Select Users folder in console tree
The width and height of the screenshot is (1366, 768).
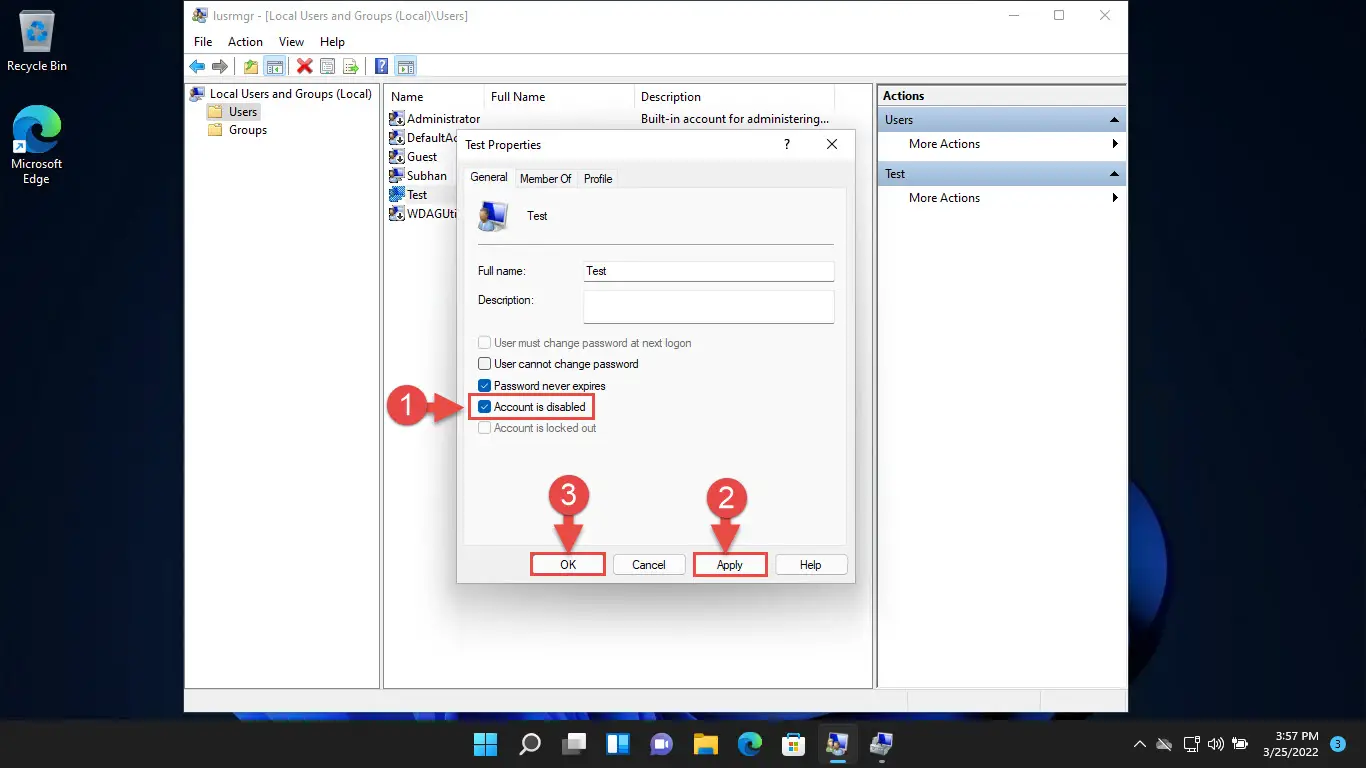pyautogui.click(x=233, y=112)
